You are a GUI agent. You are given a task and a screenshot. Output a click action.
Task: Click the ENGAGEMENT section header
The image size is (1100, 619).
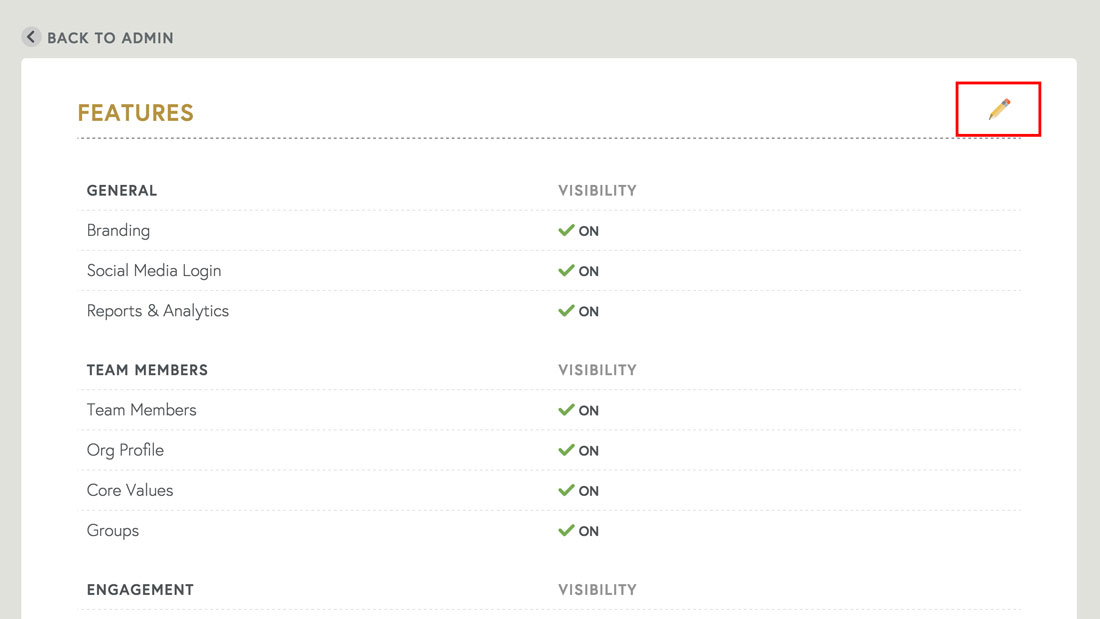pos(140,589)
